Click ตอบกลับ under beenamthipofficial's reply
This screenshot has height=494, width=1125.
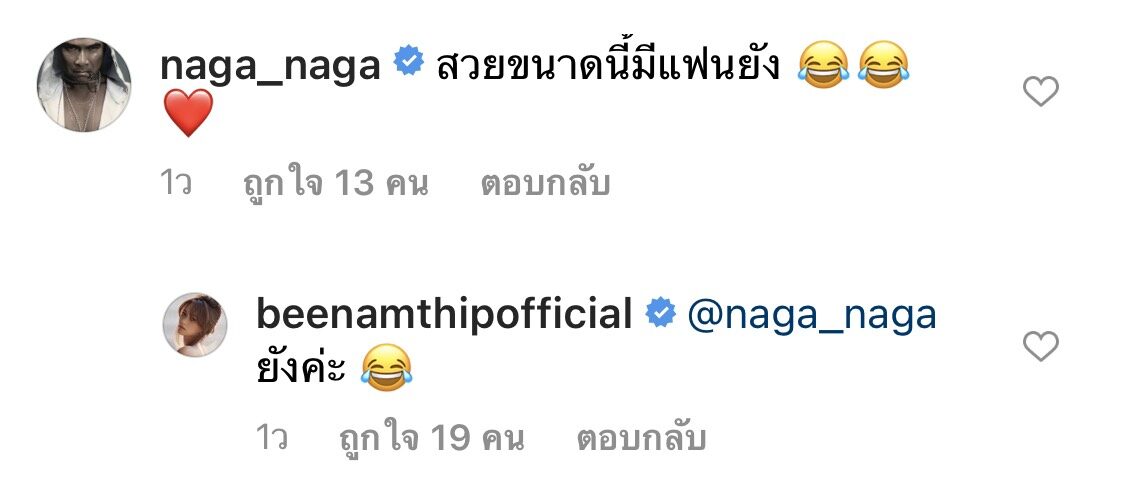point(641,437)
